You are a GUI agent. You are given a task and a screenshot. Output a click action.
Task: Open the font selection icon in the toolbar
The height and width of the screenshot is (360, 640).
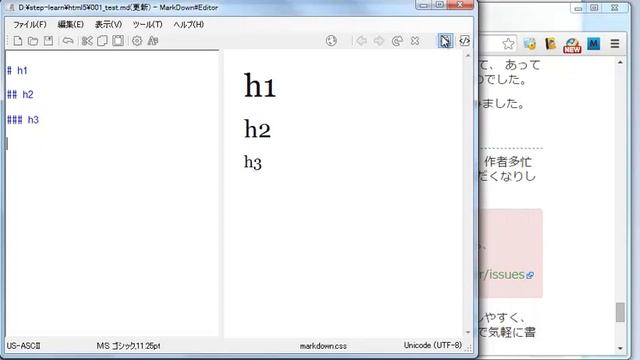point(153,41)
